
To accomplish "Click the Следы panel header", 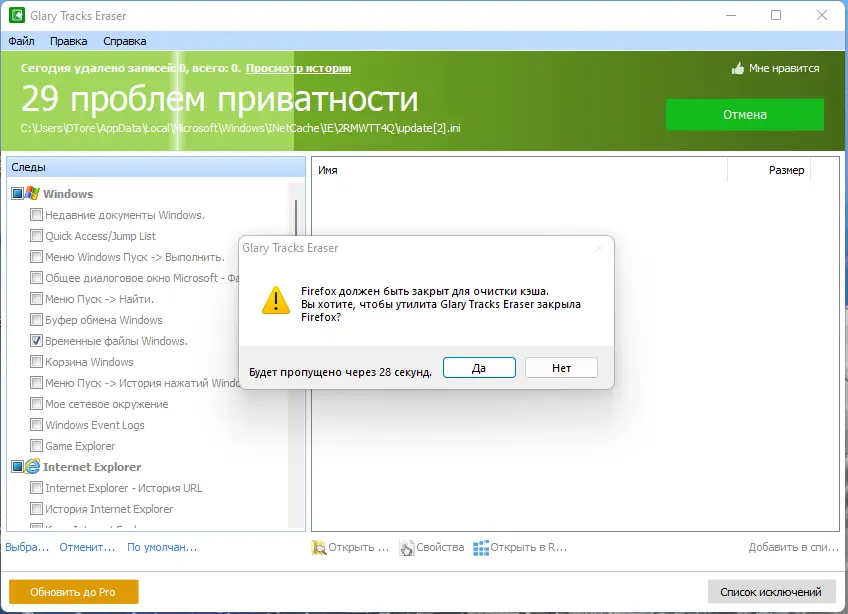I will pos(156,167).
